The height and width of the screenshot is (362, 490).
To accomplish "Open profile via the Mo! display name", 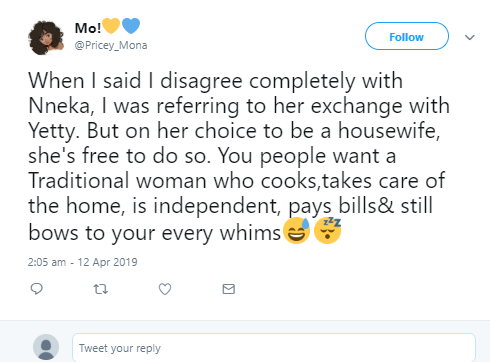I will click(x=88, y=28).
